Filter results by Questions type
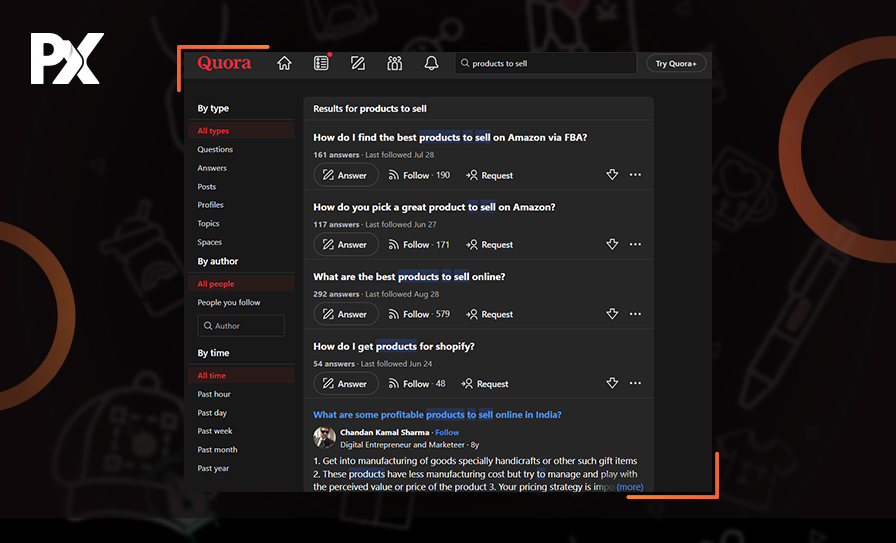The width and height of the screenshot is (896, 543). [x=215, y=150]
